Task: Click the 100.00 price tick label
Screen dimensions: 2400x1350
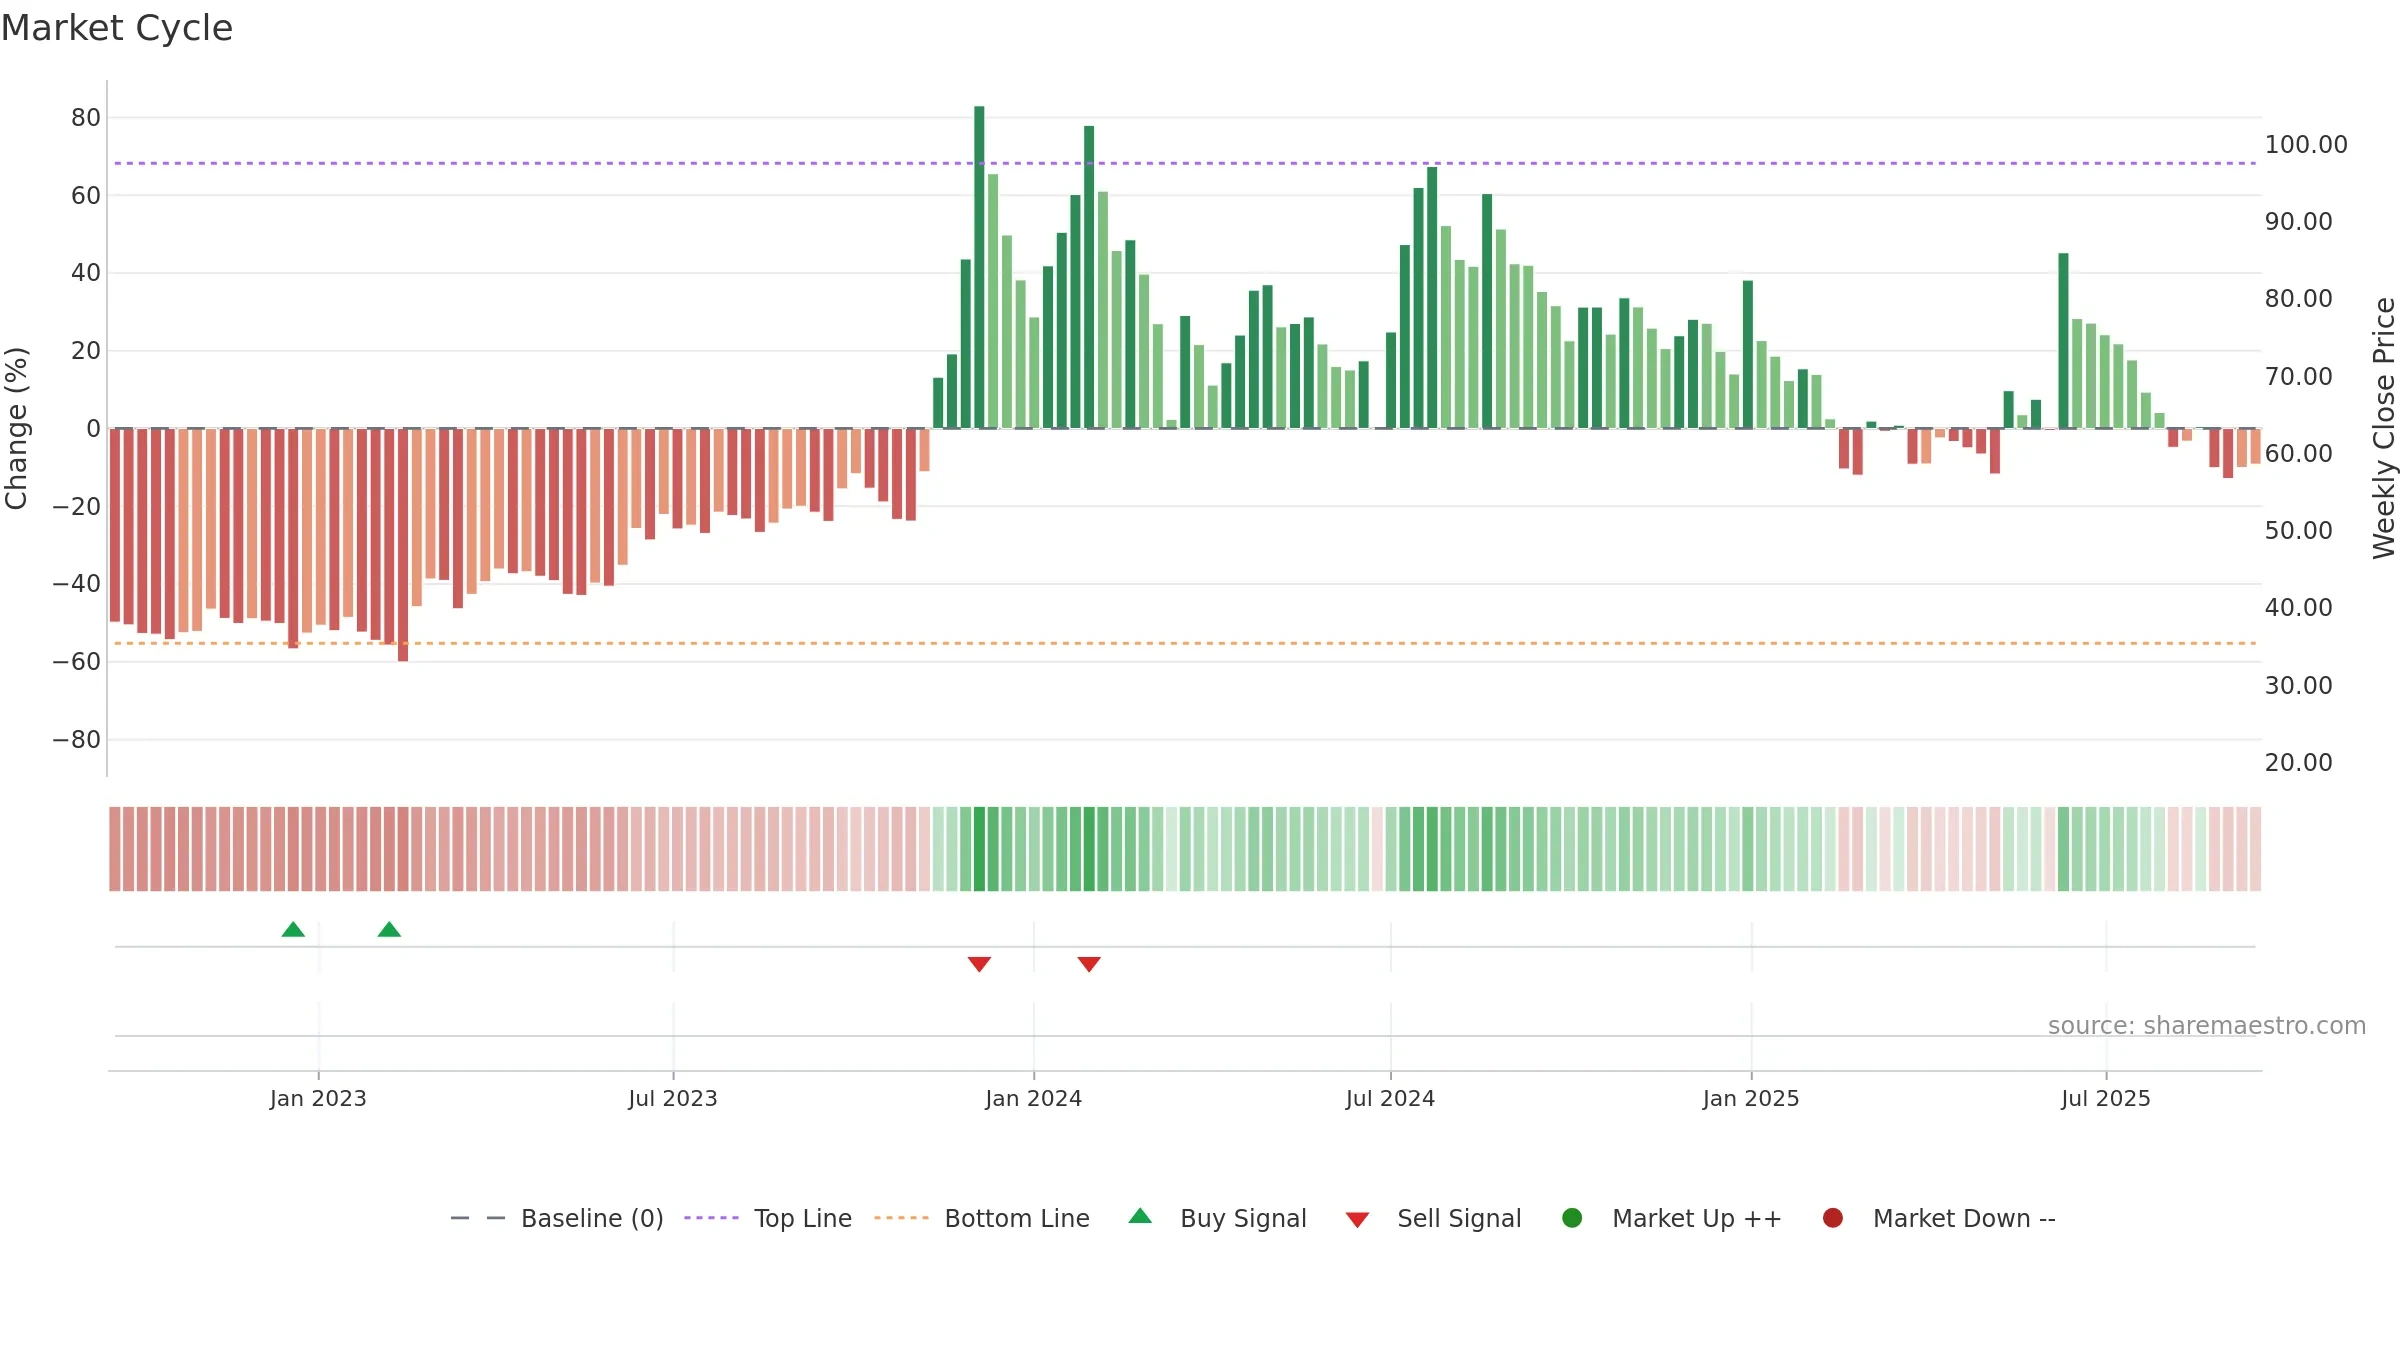Action: click(x=2306, y=144)
